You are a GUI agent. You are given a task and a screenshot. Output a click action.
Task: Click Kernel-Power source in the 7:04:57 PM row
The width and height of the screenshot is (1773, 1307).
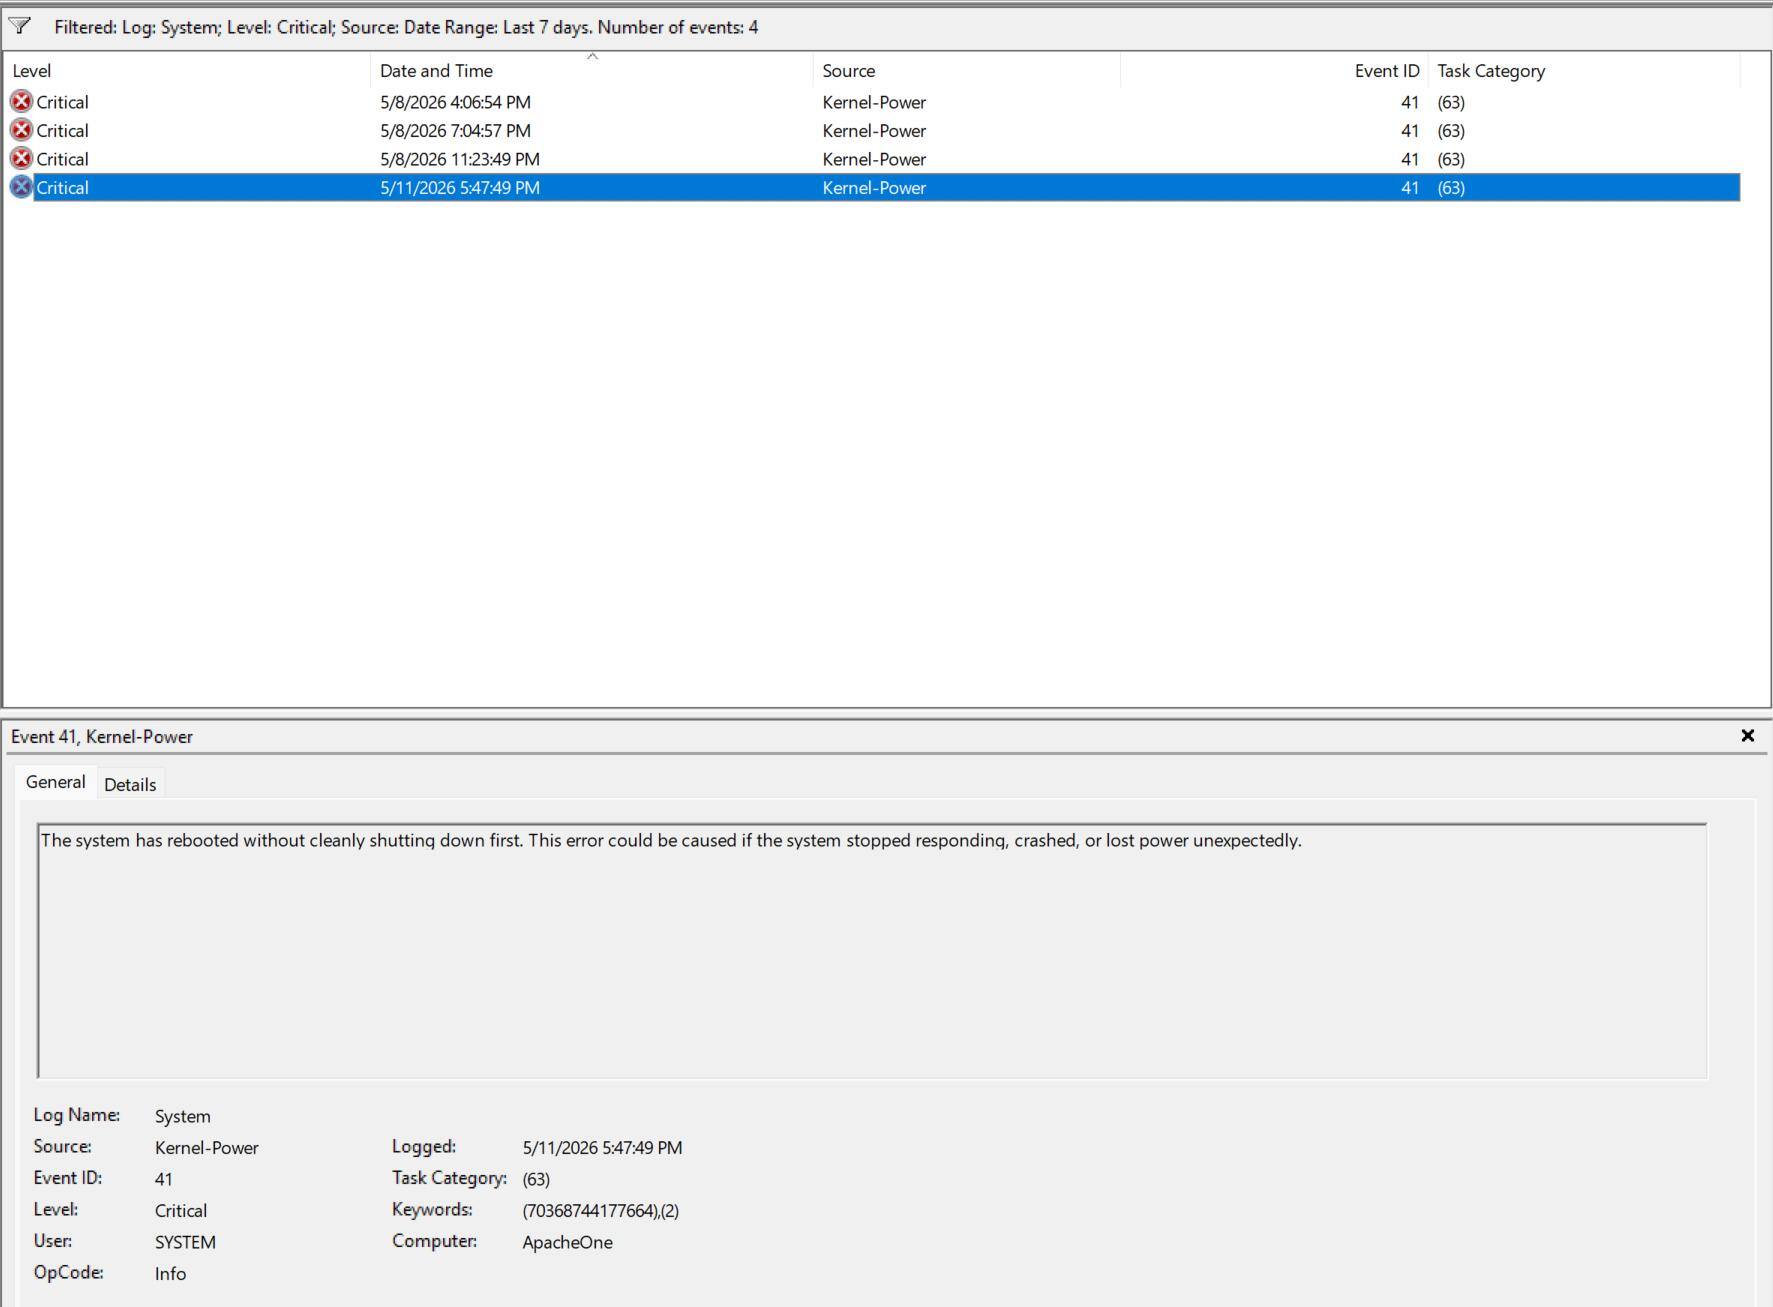pyautogui.click(x=874, y=131)
